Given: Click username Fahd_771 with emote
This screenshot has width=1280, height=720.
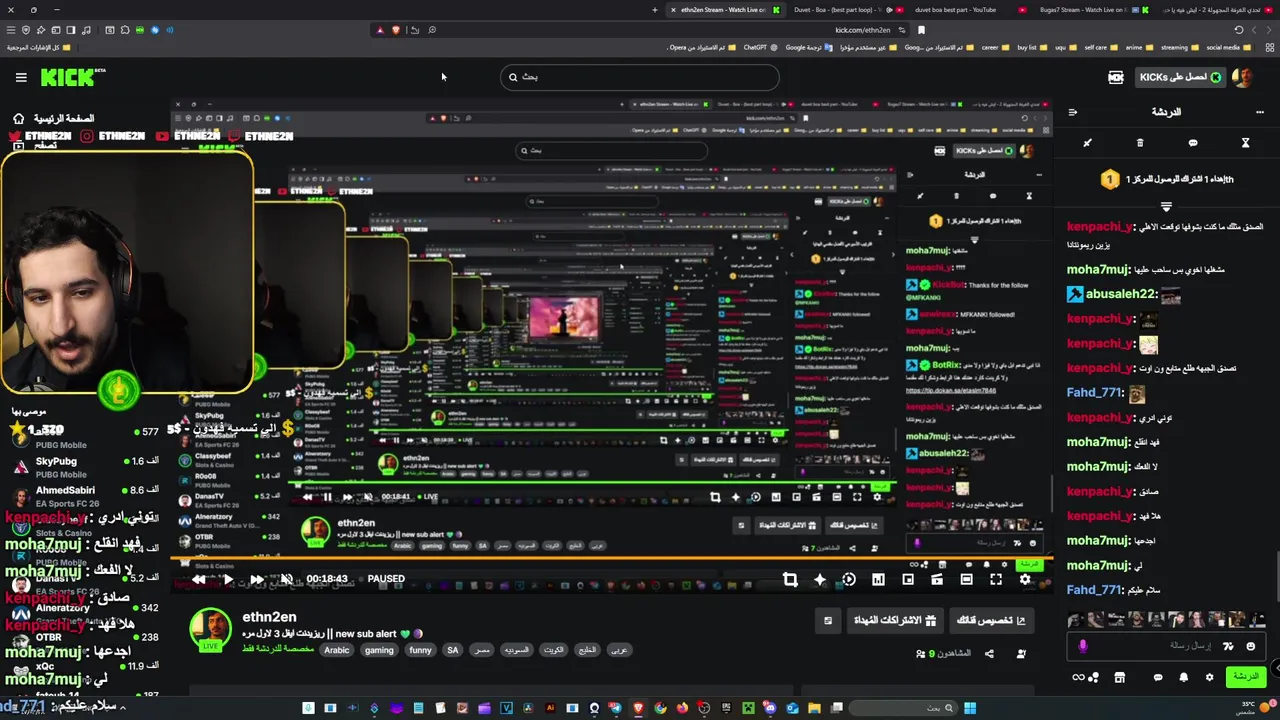Looking at the screenshot, I should (1094, 392).
